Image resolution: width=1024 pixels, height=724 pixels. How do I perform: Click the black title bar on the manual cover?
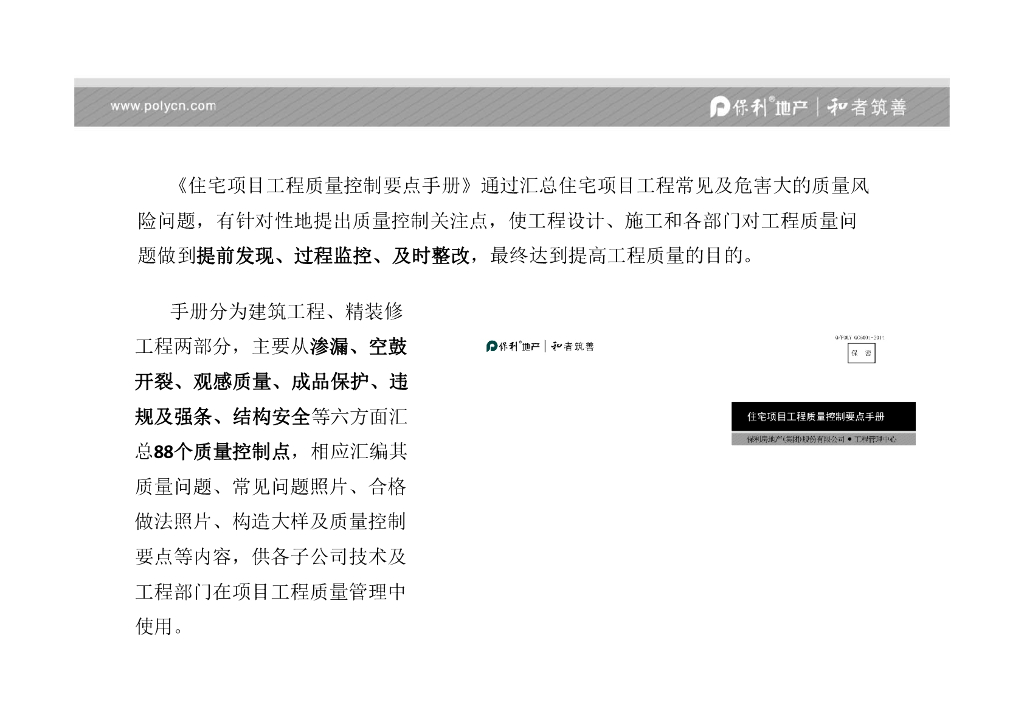coord(823,417)
